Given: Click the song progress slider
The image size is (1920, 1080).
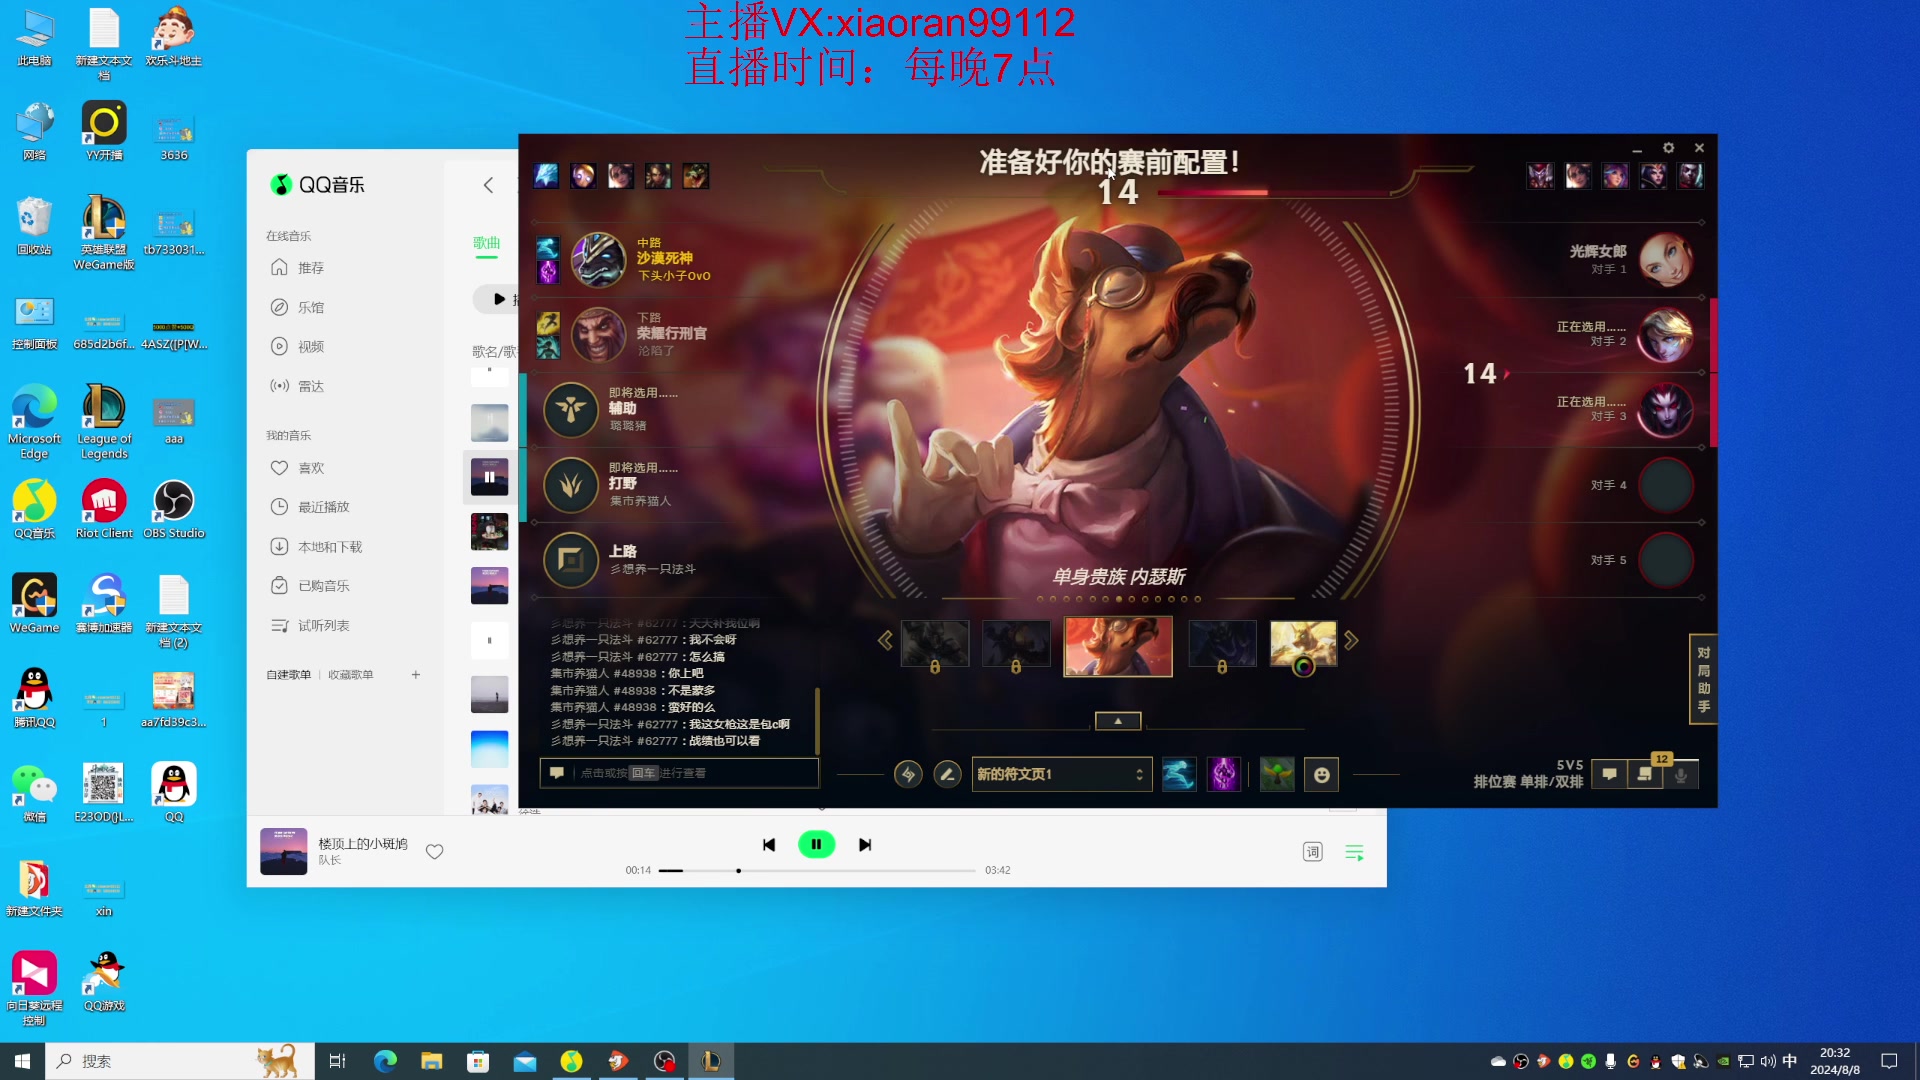Looking at the screenshot, I should (816, 871).
